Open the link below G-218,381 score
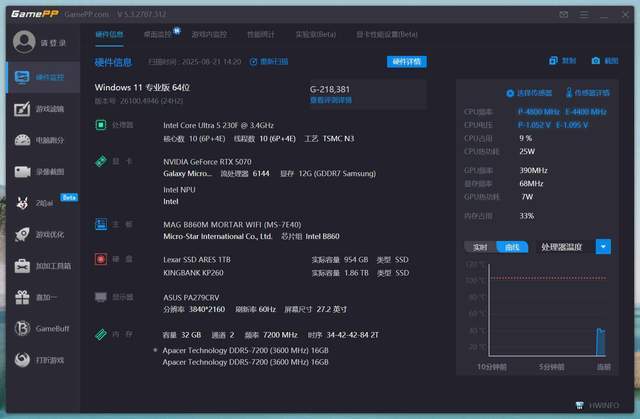The image size is (640, 419). tap(331, 100)
